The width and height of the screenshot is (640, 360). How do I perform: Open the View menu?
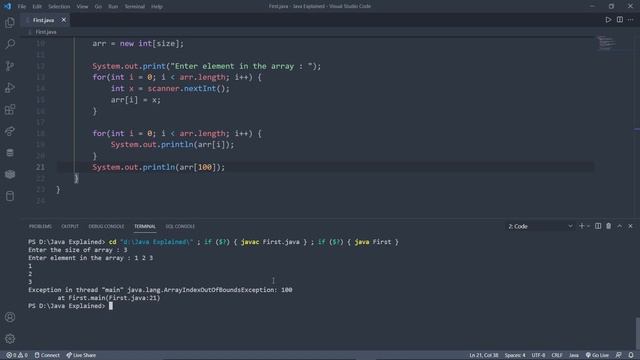pos(82,7)
